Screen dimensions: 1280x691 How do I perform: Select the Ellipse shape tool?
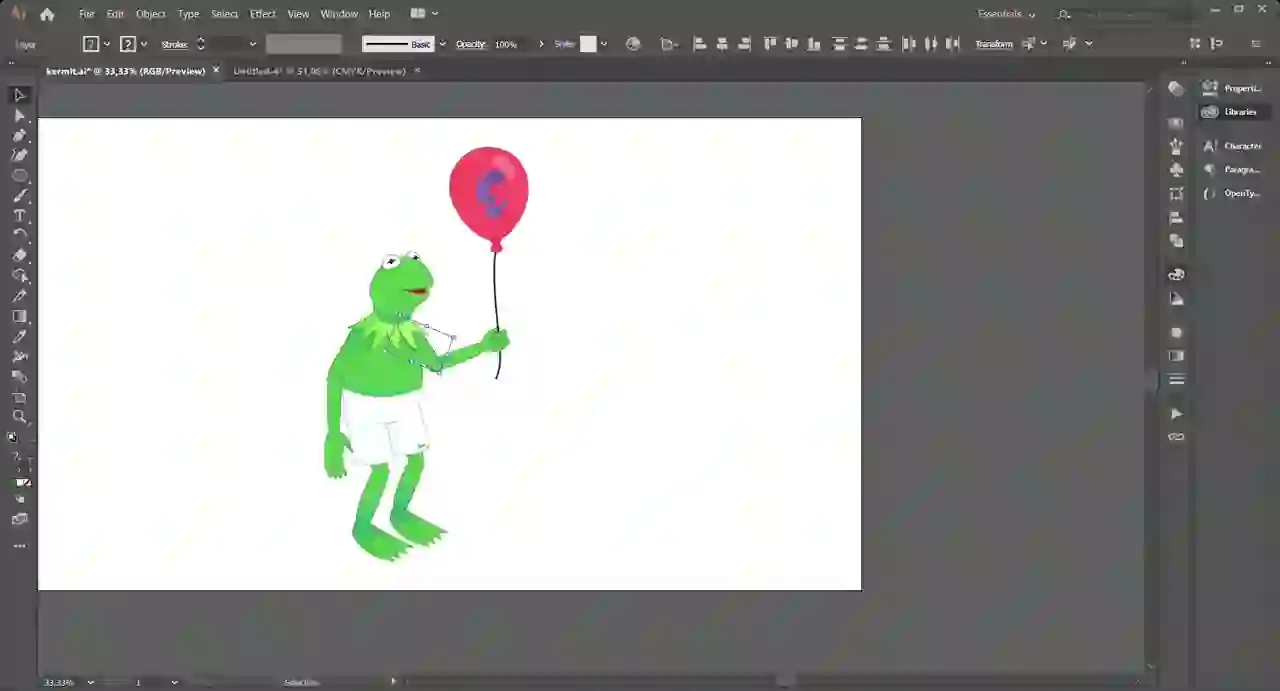coord(19,176)
